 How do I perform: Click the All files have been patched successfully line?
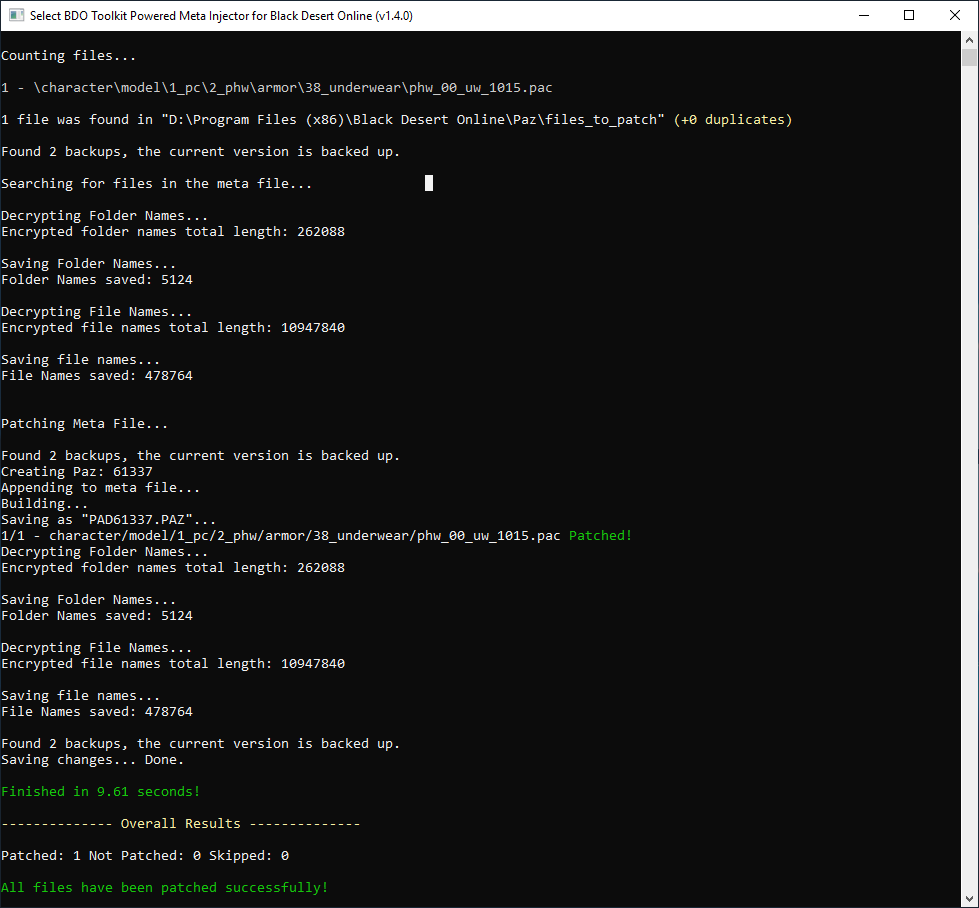pos(164,887)
